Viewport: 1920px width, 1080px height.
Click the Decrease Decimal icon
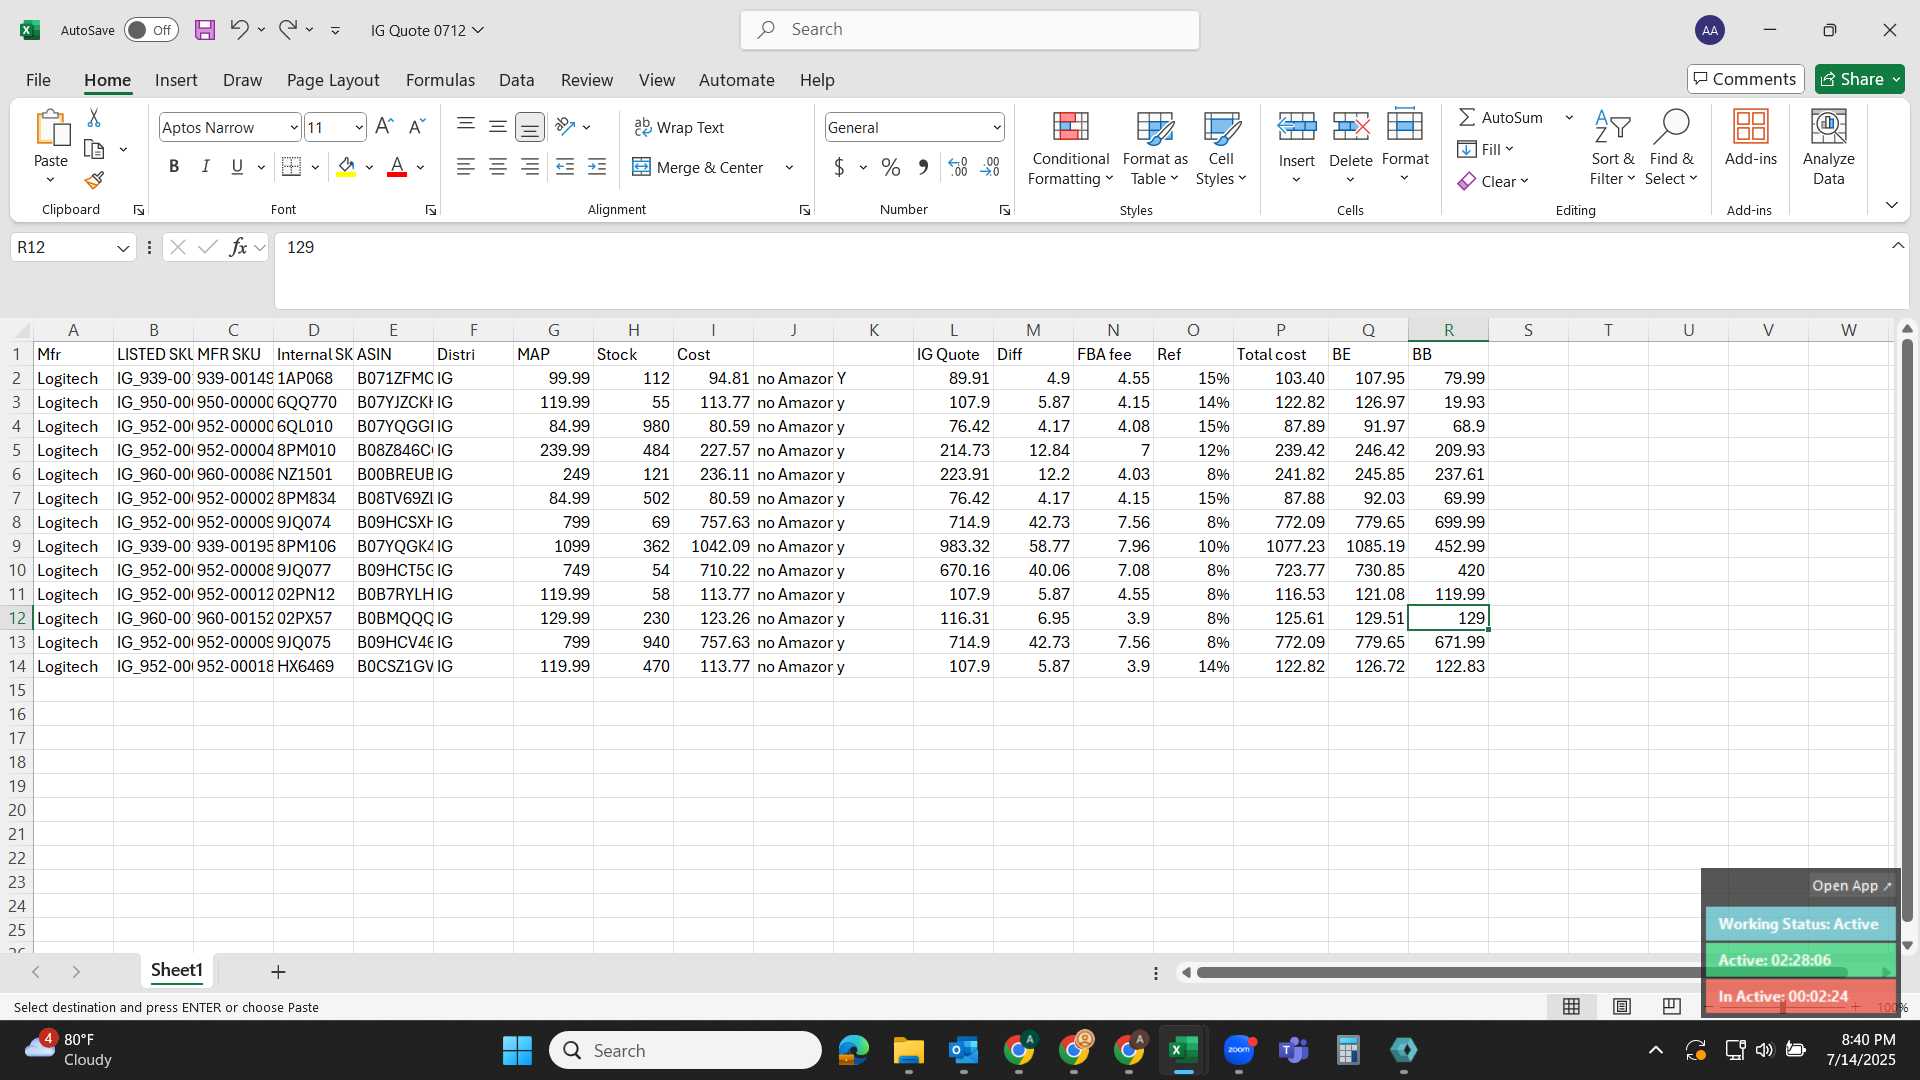pos(990,167)
